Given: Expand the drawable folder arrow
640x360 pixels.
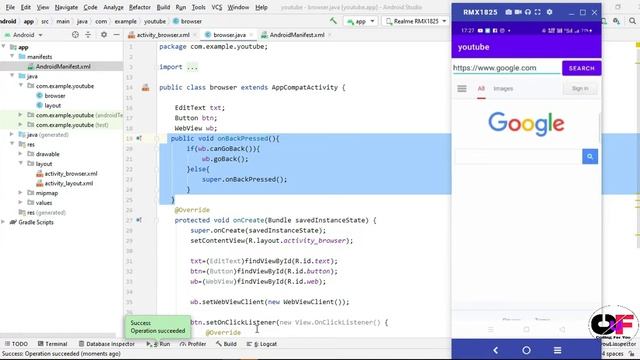Looking at the screenshot, I should click(x=20, y=154).
